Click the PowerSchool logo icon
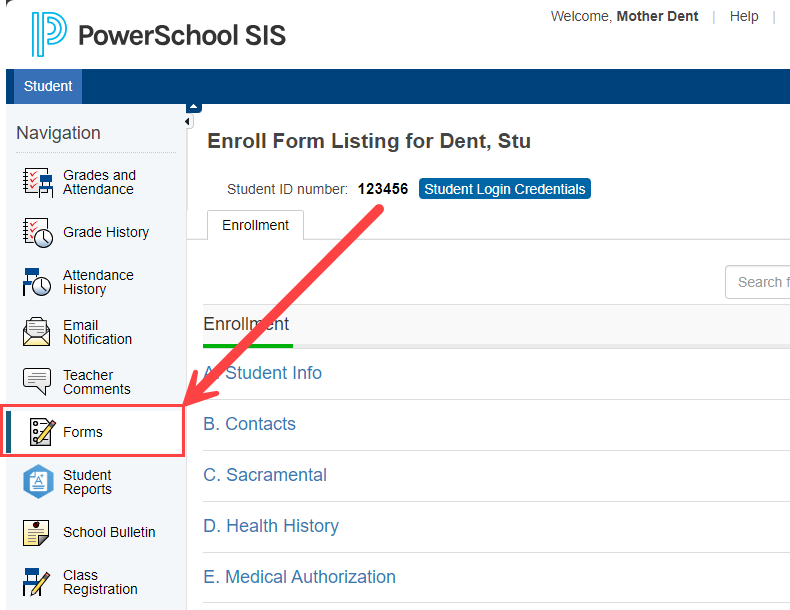 coord(49,34)
